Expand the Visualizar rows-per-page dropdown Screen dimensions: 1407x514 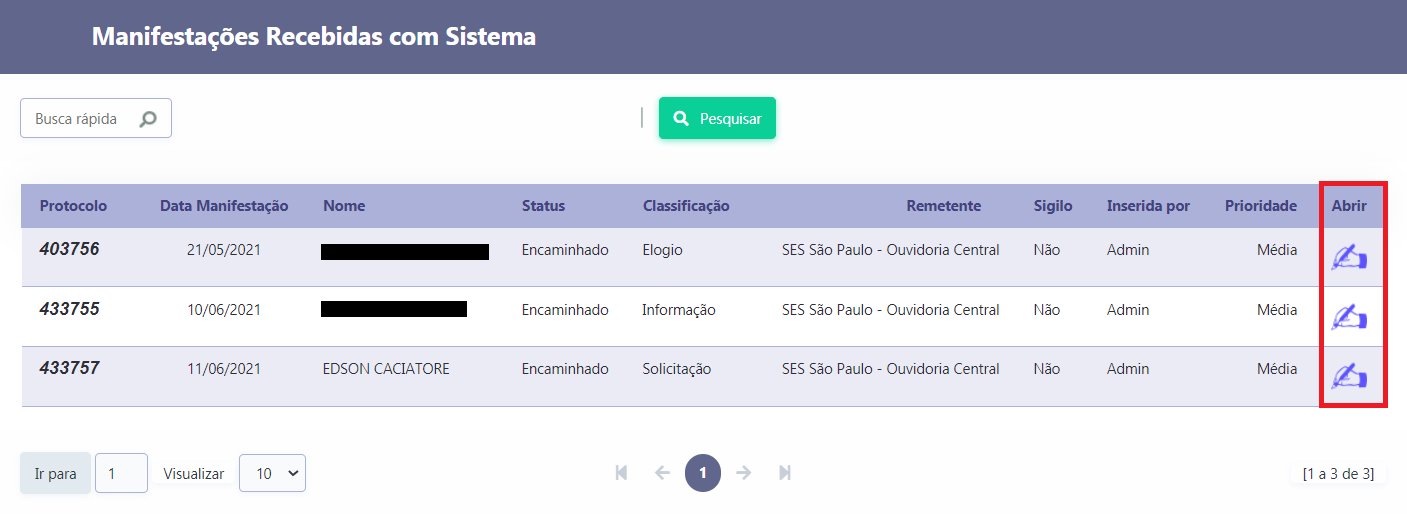tap(272, 473)
